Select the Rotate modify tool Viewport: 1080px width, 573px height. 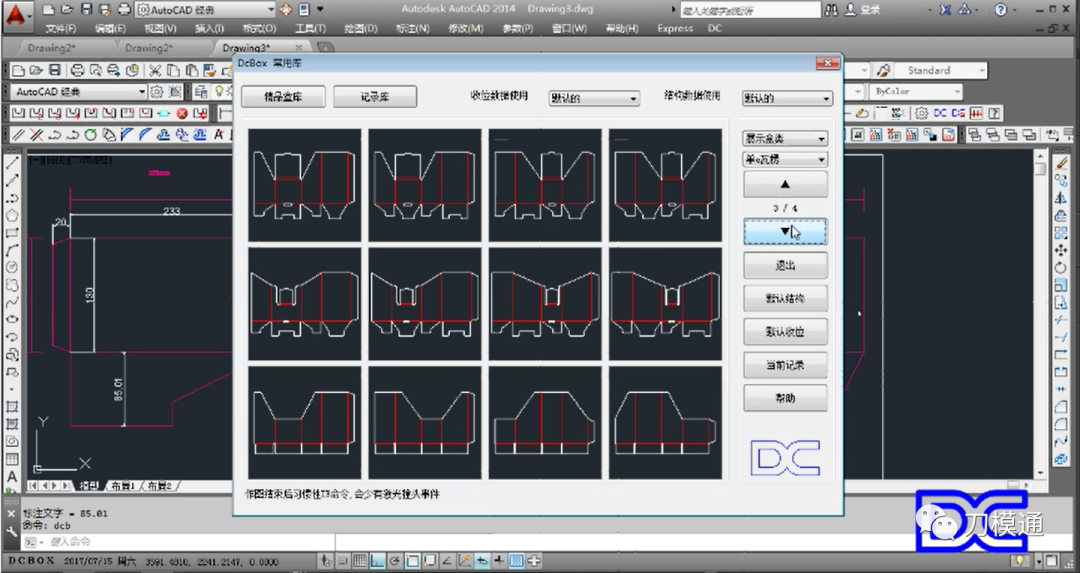(1061, 268)
